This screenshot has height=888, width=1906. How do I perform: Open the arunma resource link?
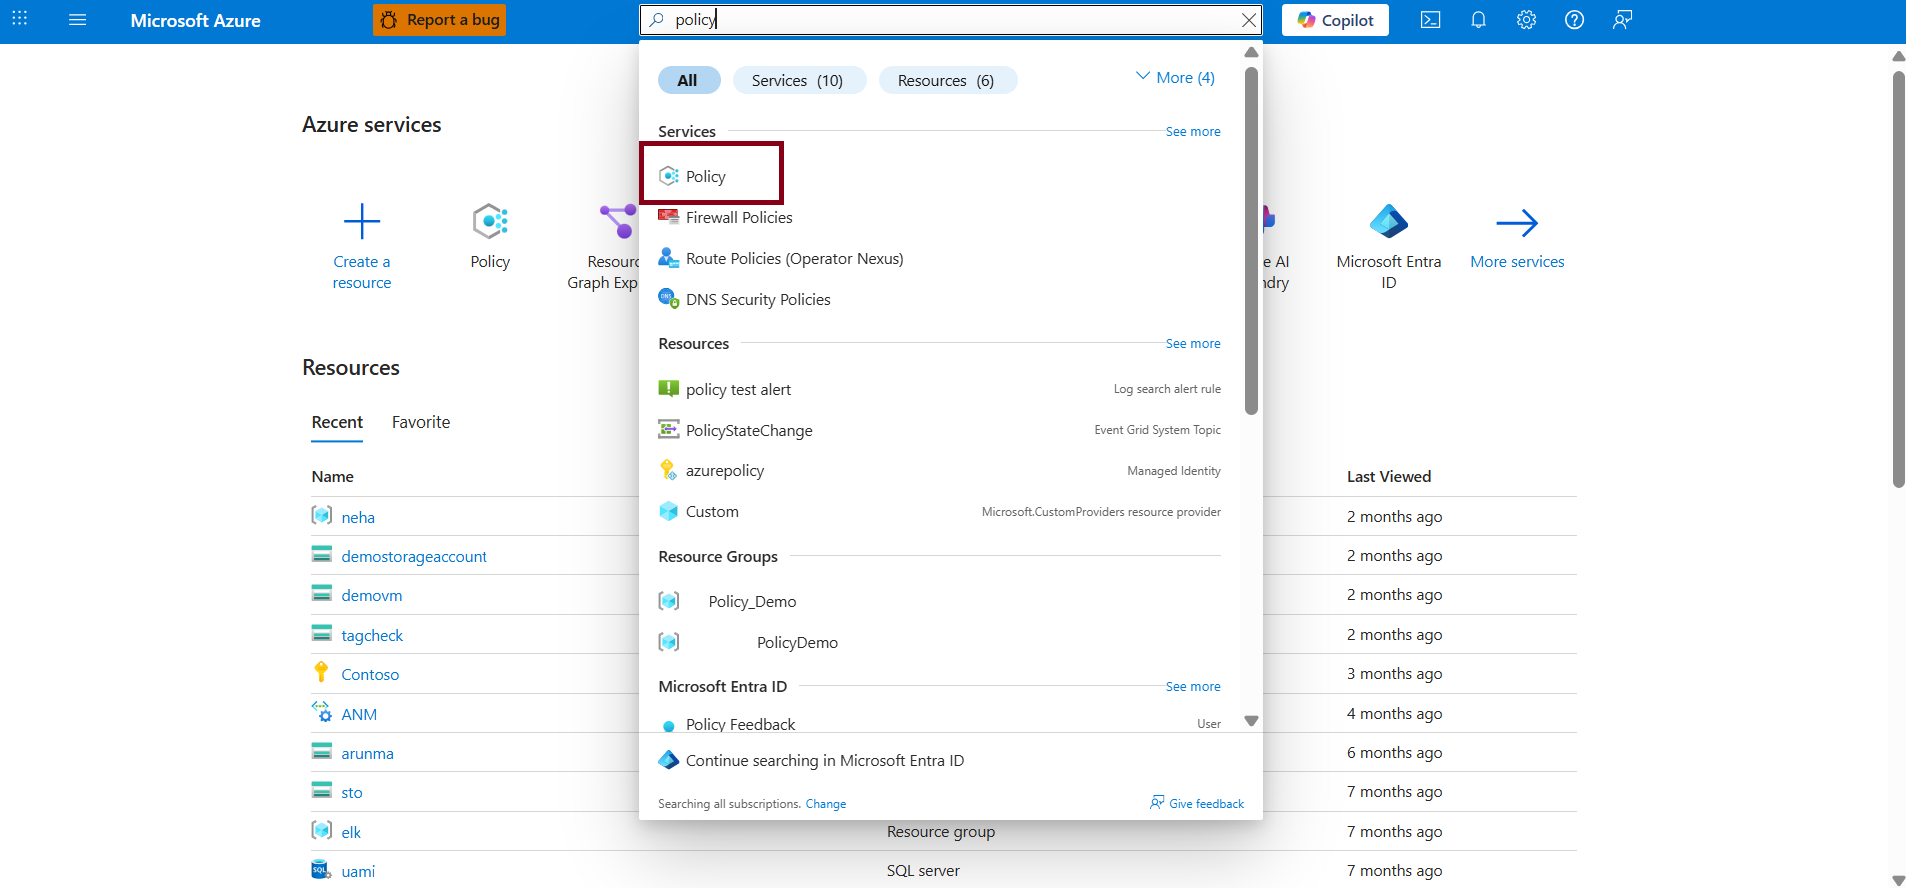point(367,753)
